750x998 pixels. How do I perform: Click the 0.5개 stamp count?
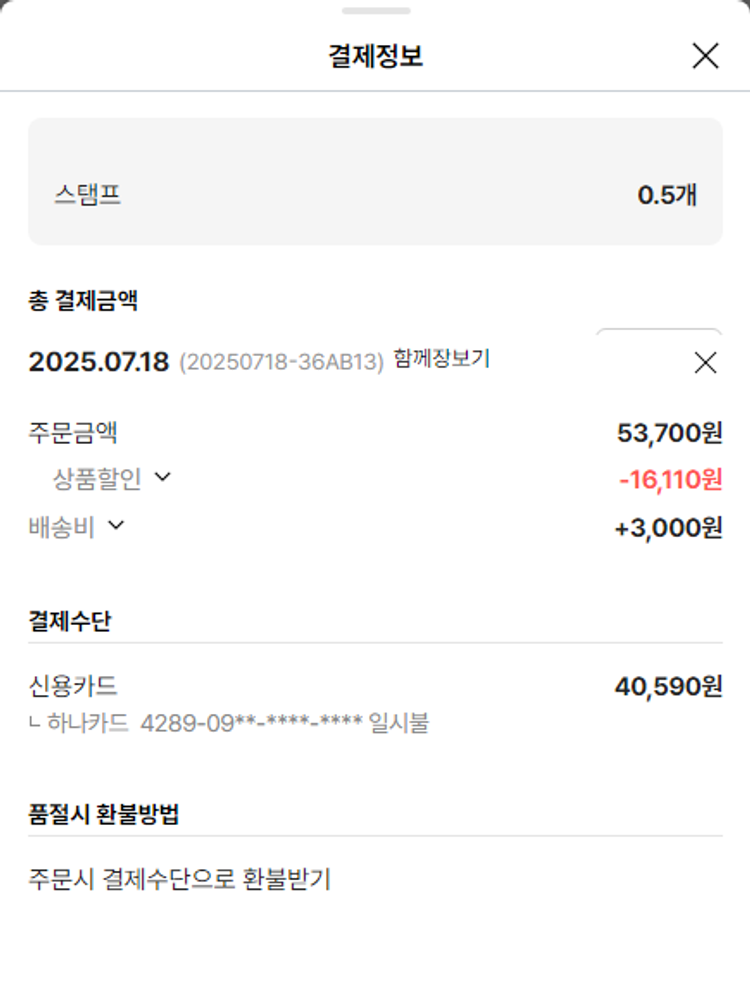[x=667, y=195]
